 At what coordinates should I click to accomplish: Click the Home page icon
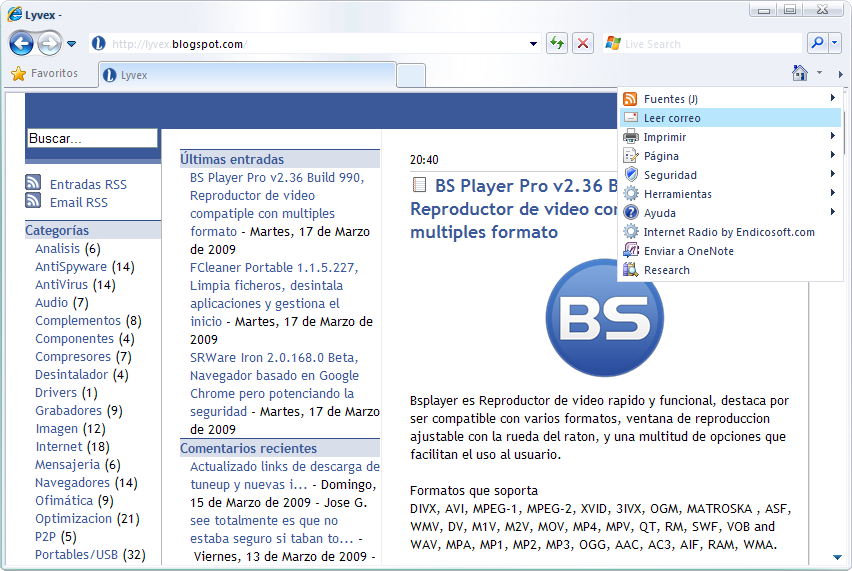point(799,73)
